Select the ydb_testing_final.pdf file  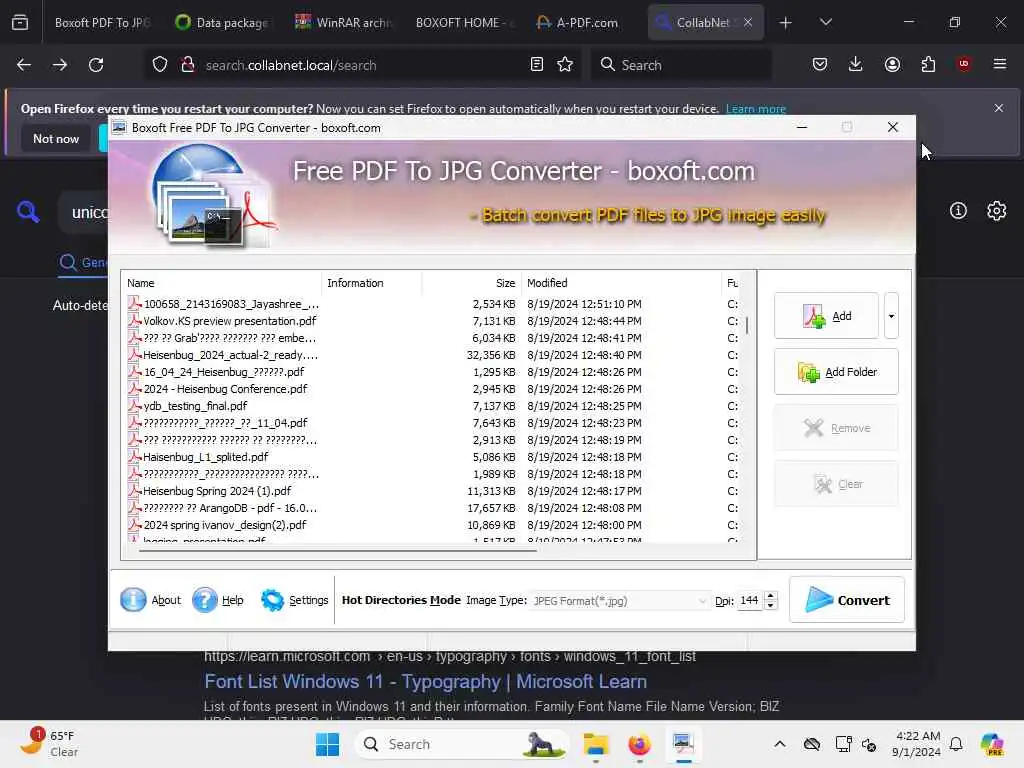pyautogui.click(x=432, y=406)
